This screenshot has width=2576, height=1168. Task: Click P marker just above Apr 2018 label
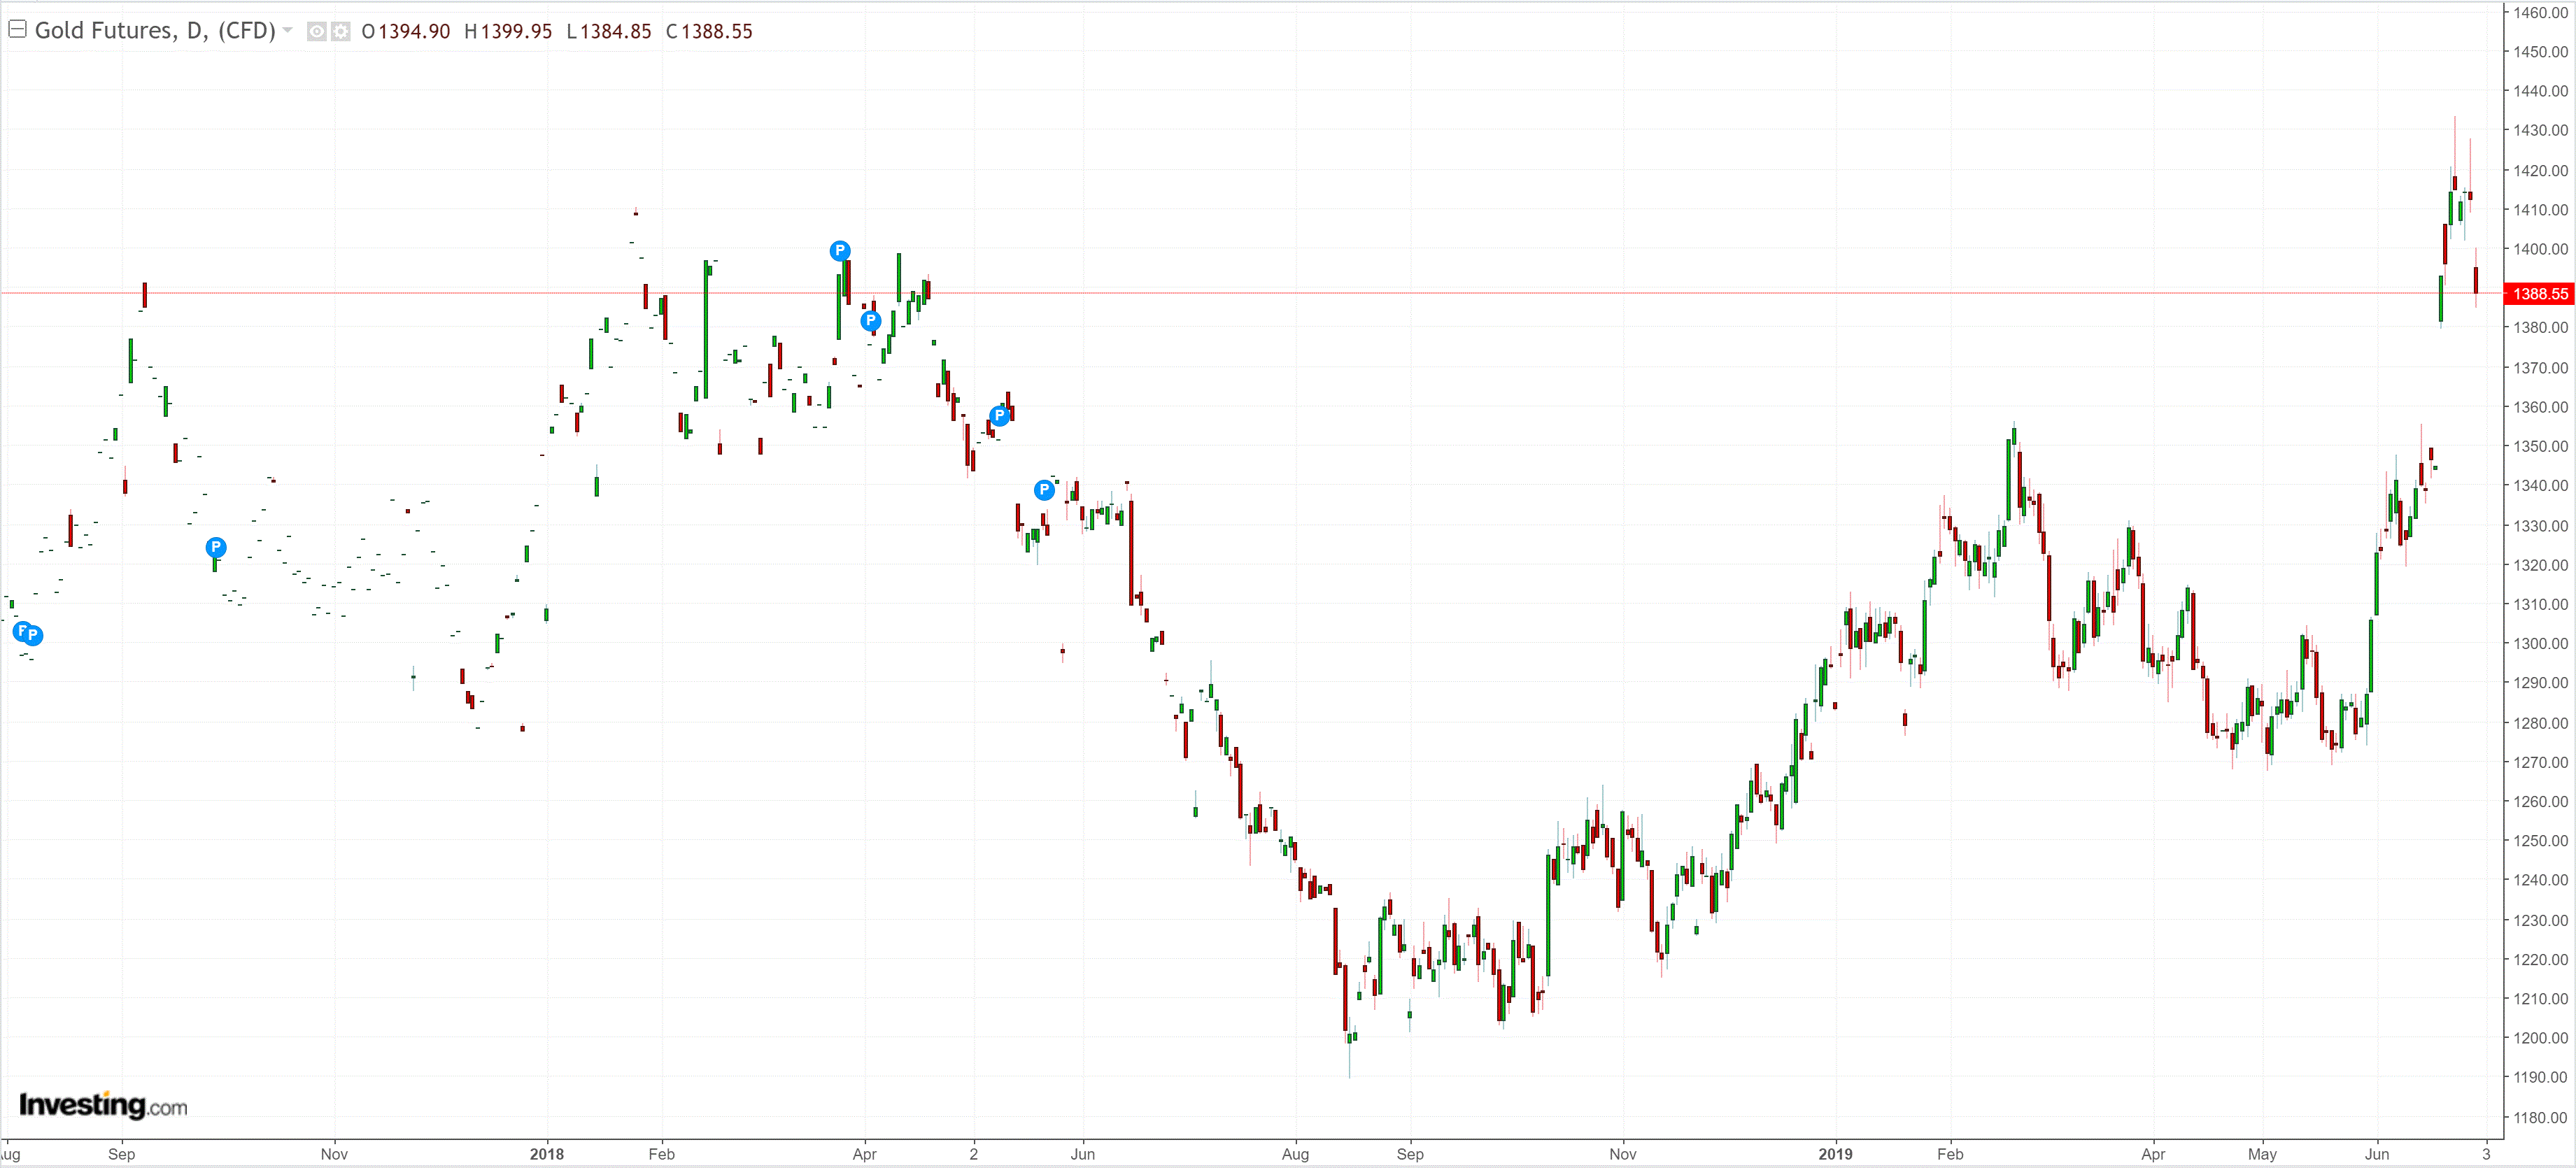(x=870, y=320)
